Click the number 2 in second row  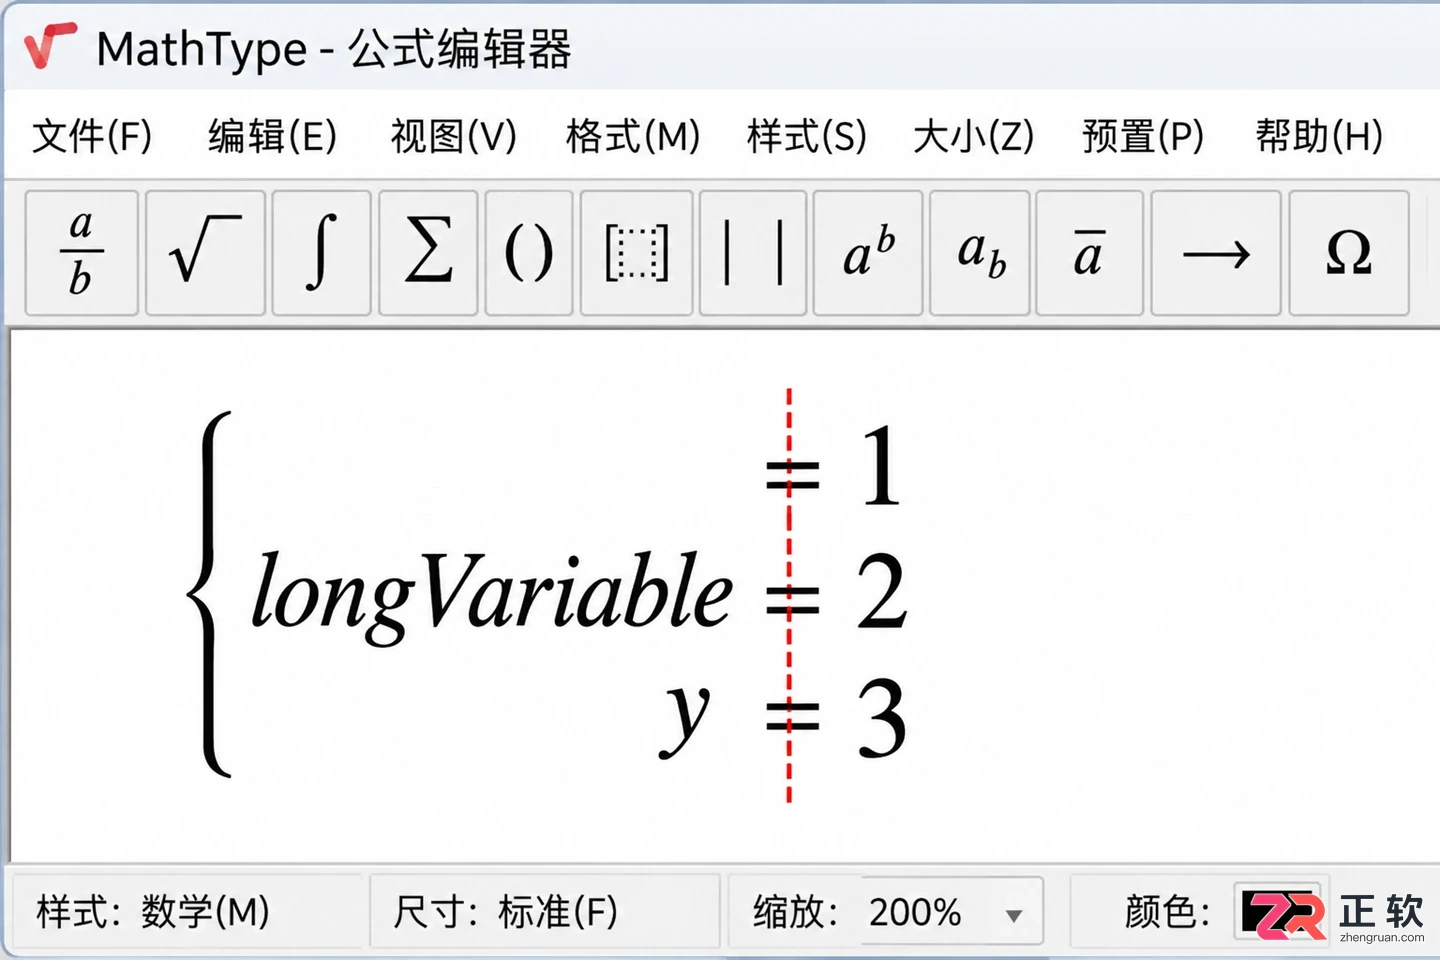881,592
